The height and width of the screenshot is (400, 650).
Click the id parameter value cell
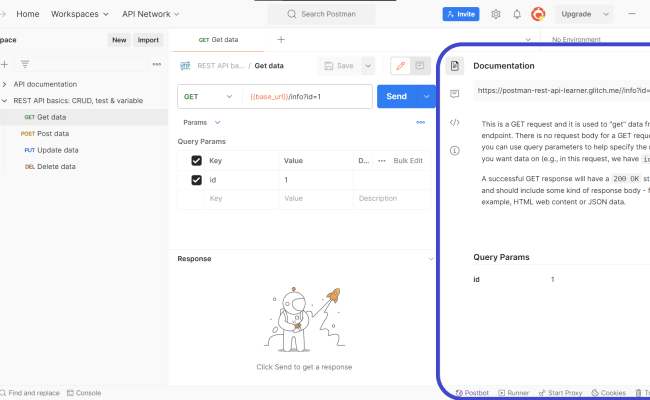pos(316,180)
